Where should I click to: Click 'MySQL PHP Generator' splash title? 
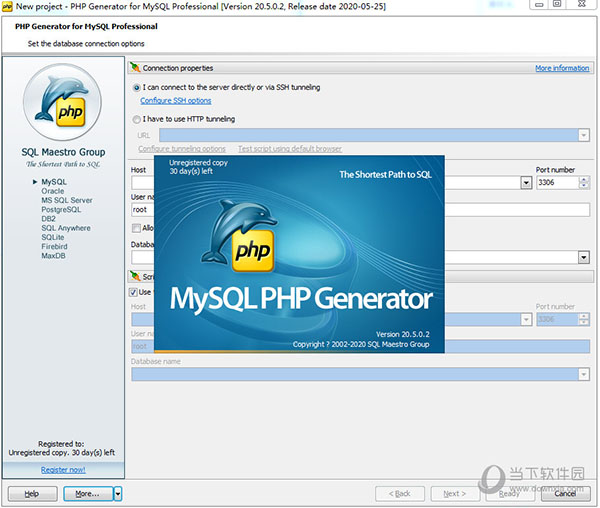(301, 299)
